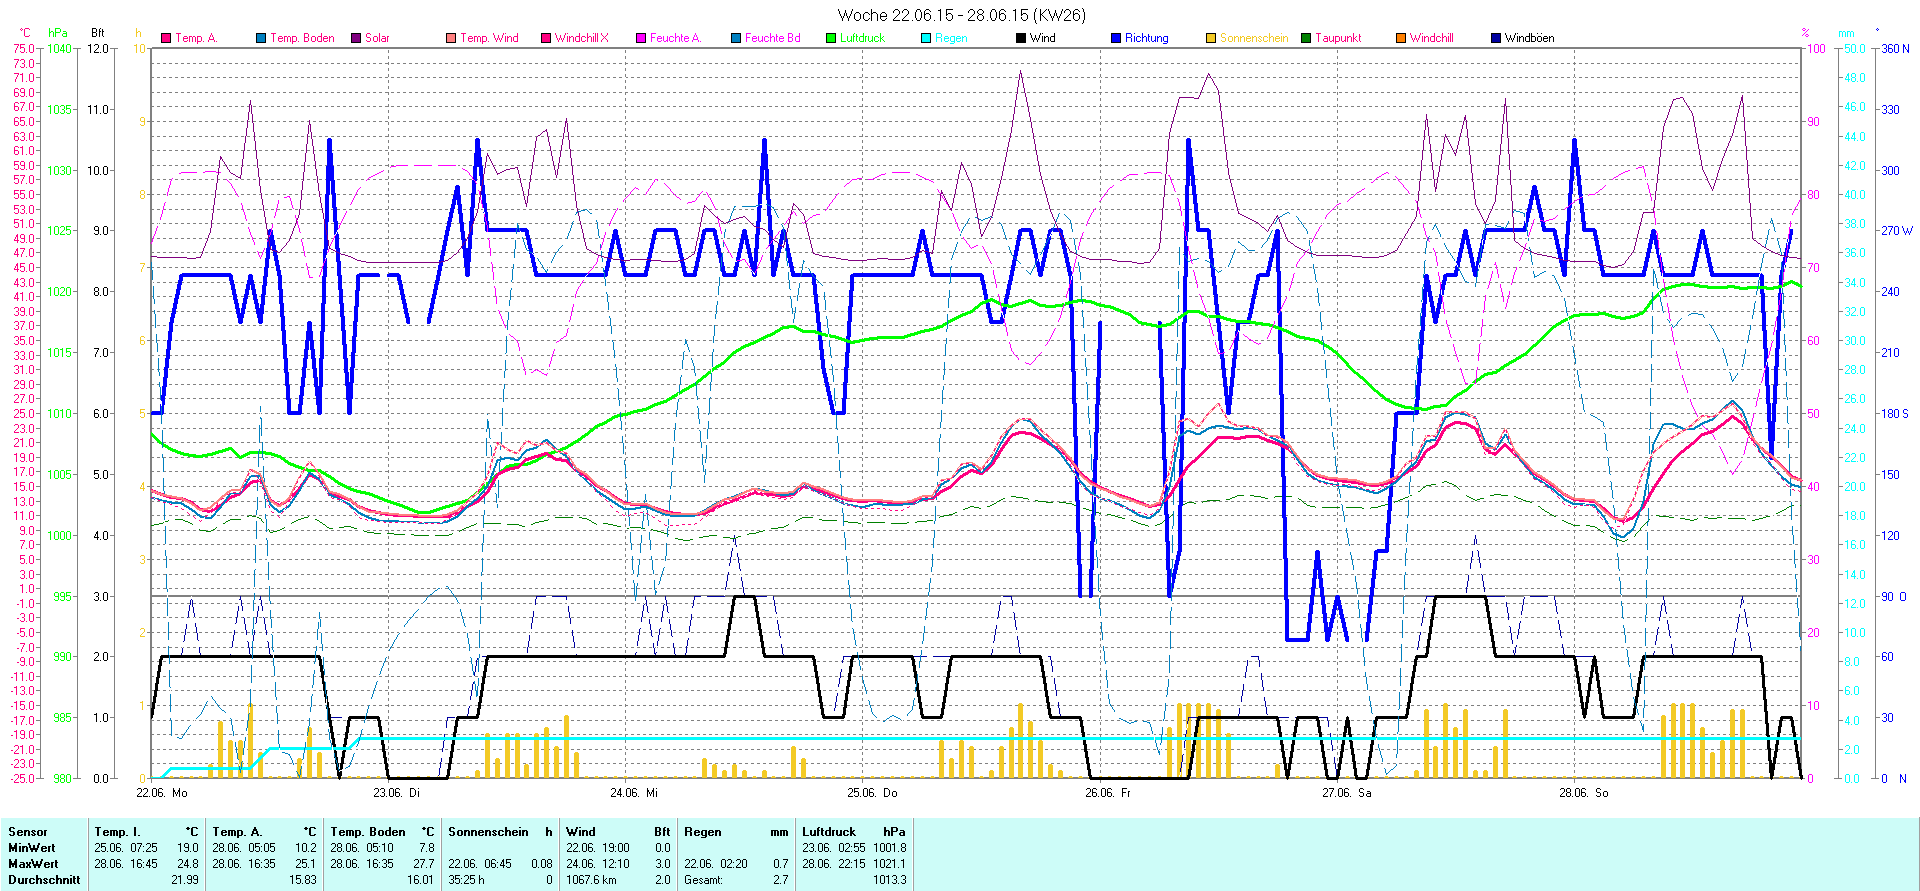Select the 26.06. Fr date label

[x=1108, y=793]
